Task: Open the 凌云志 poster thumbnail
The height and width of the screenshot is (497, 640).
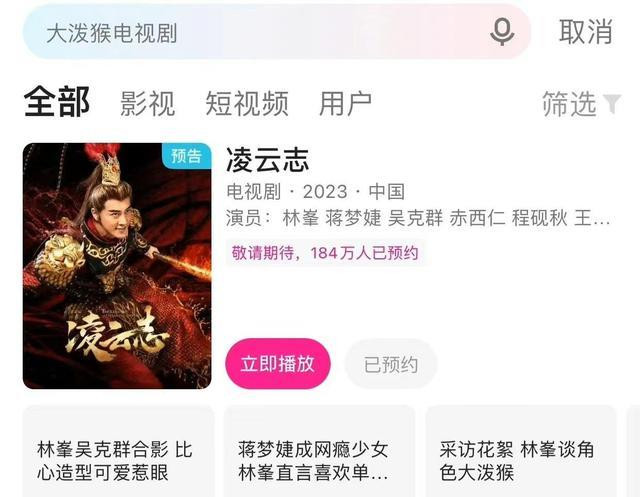Action: coord(117,266)
